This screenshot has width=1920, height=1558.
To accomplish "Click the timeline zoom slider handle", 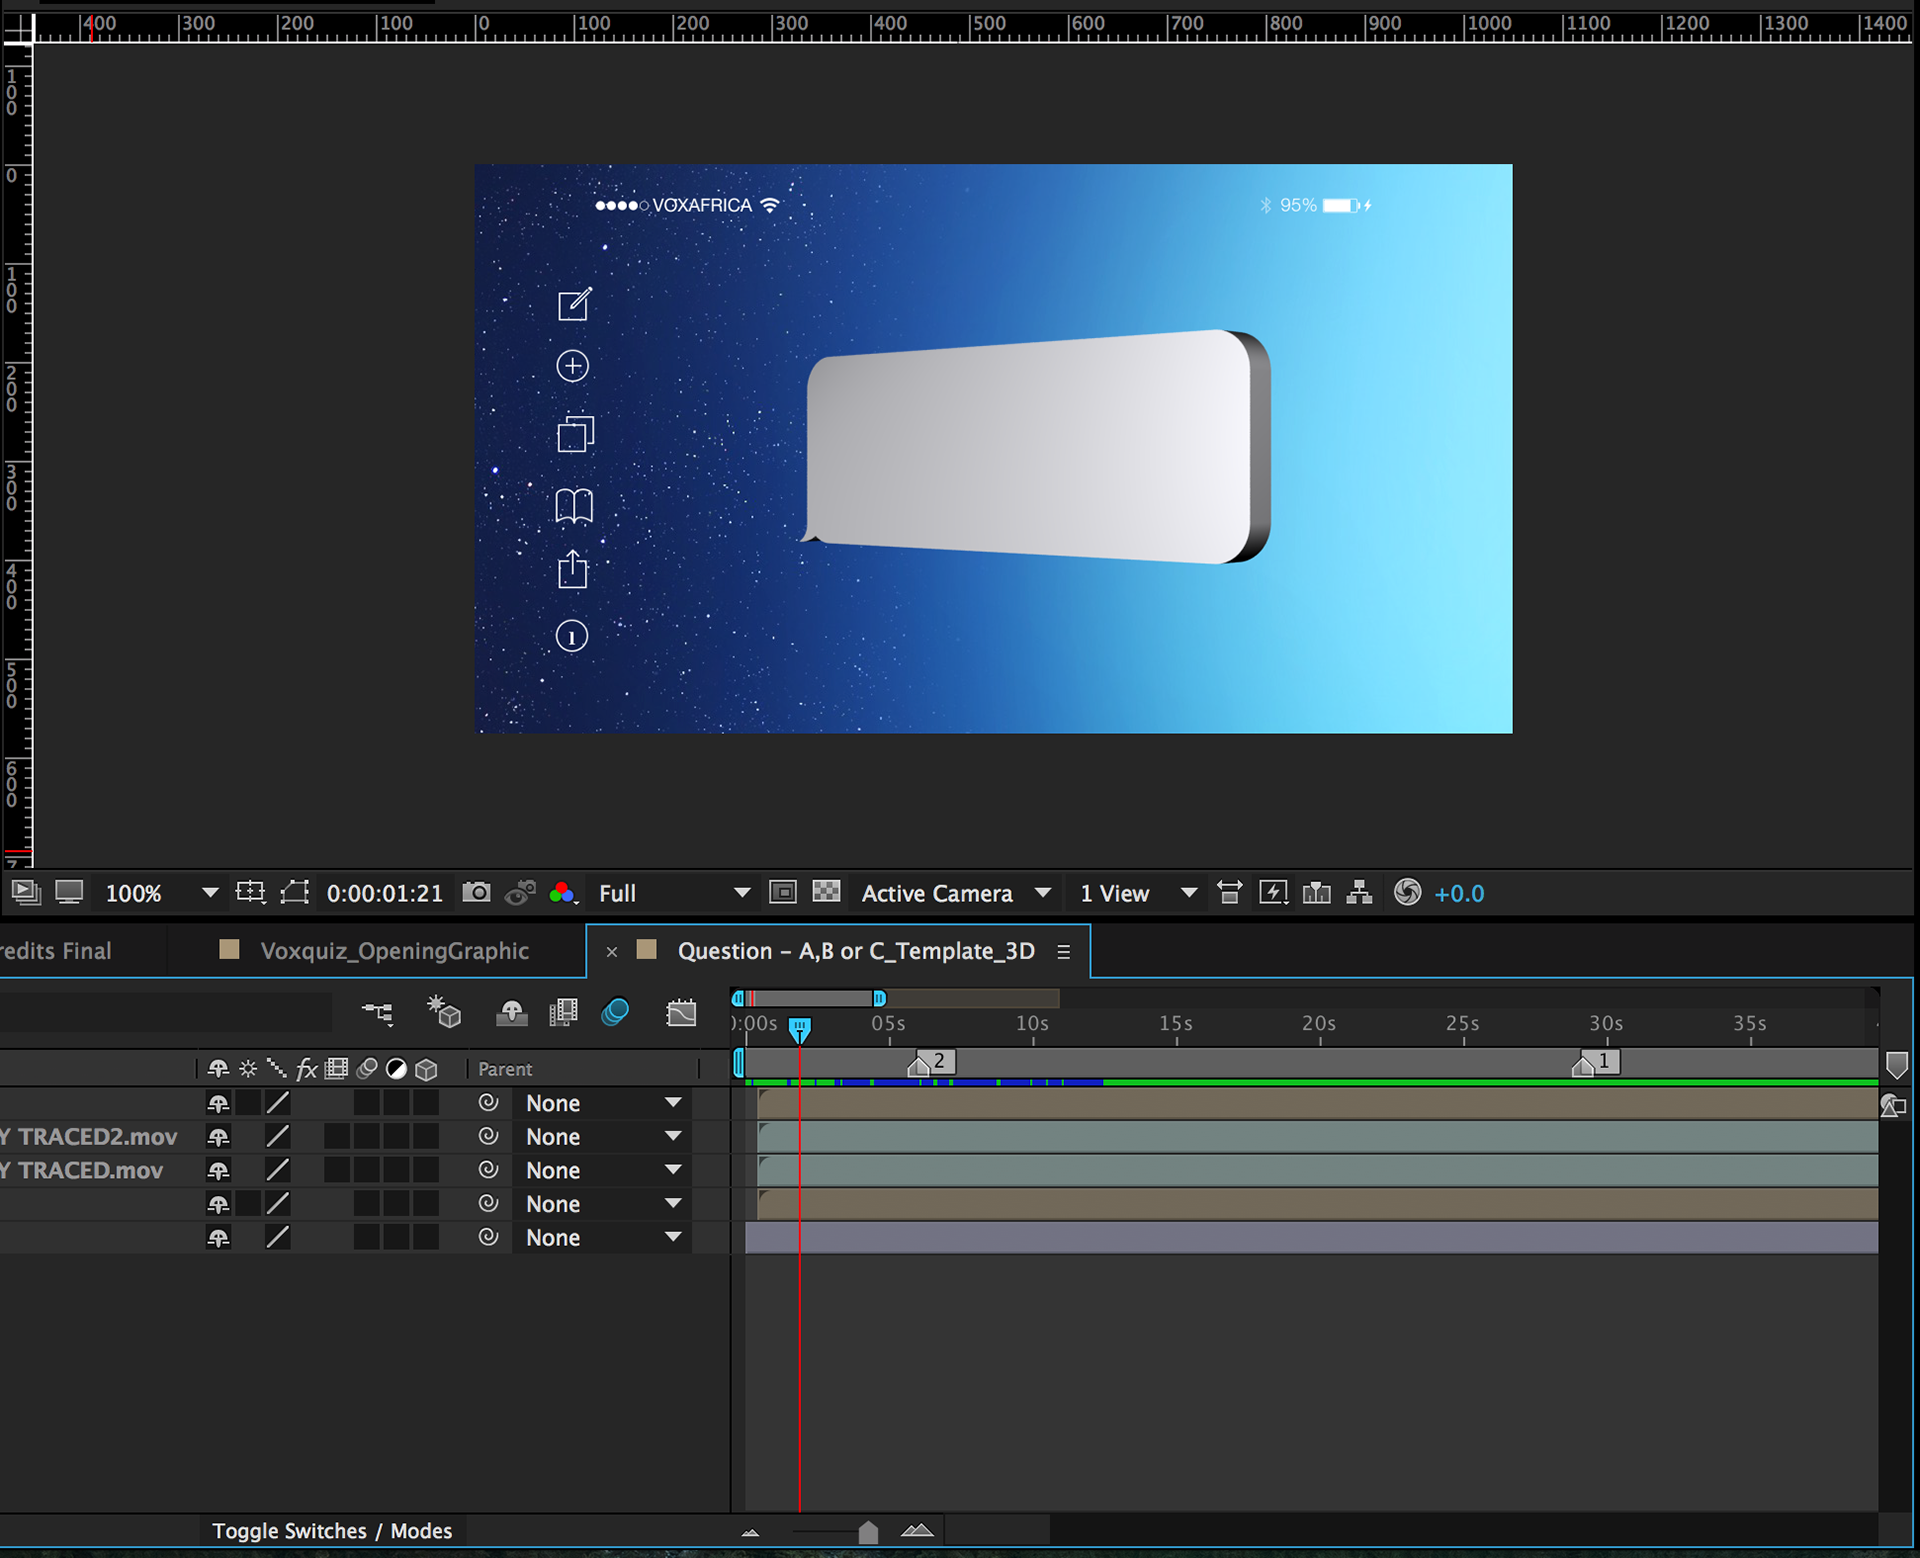I will (868, 1532).
